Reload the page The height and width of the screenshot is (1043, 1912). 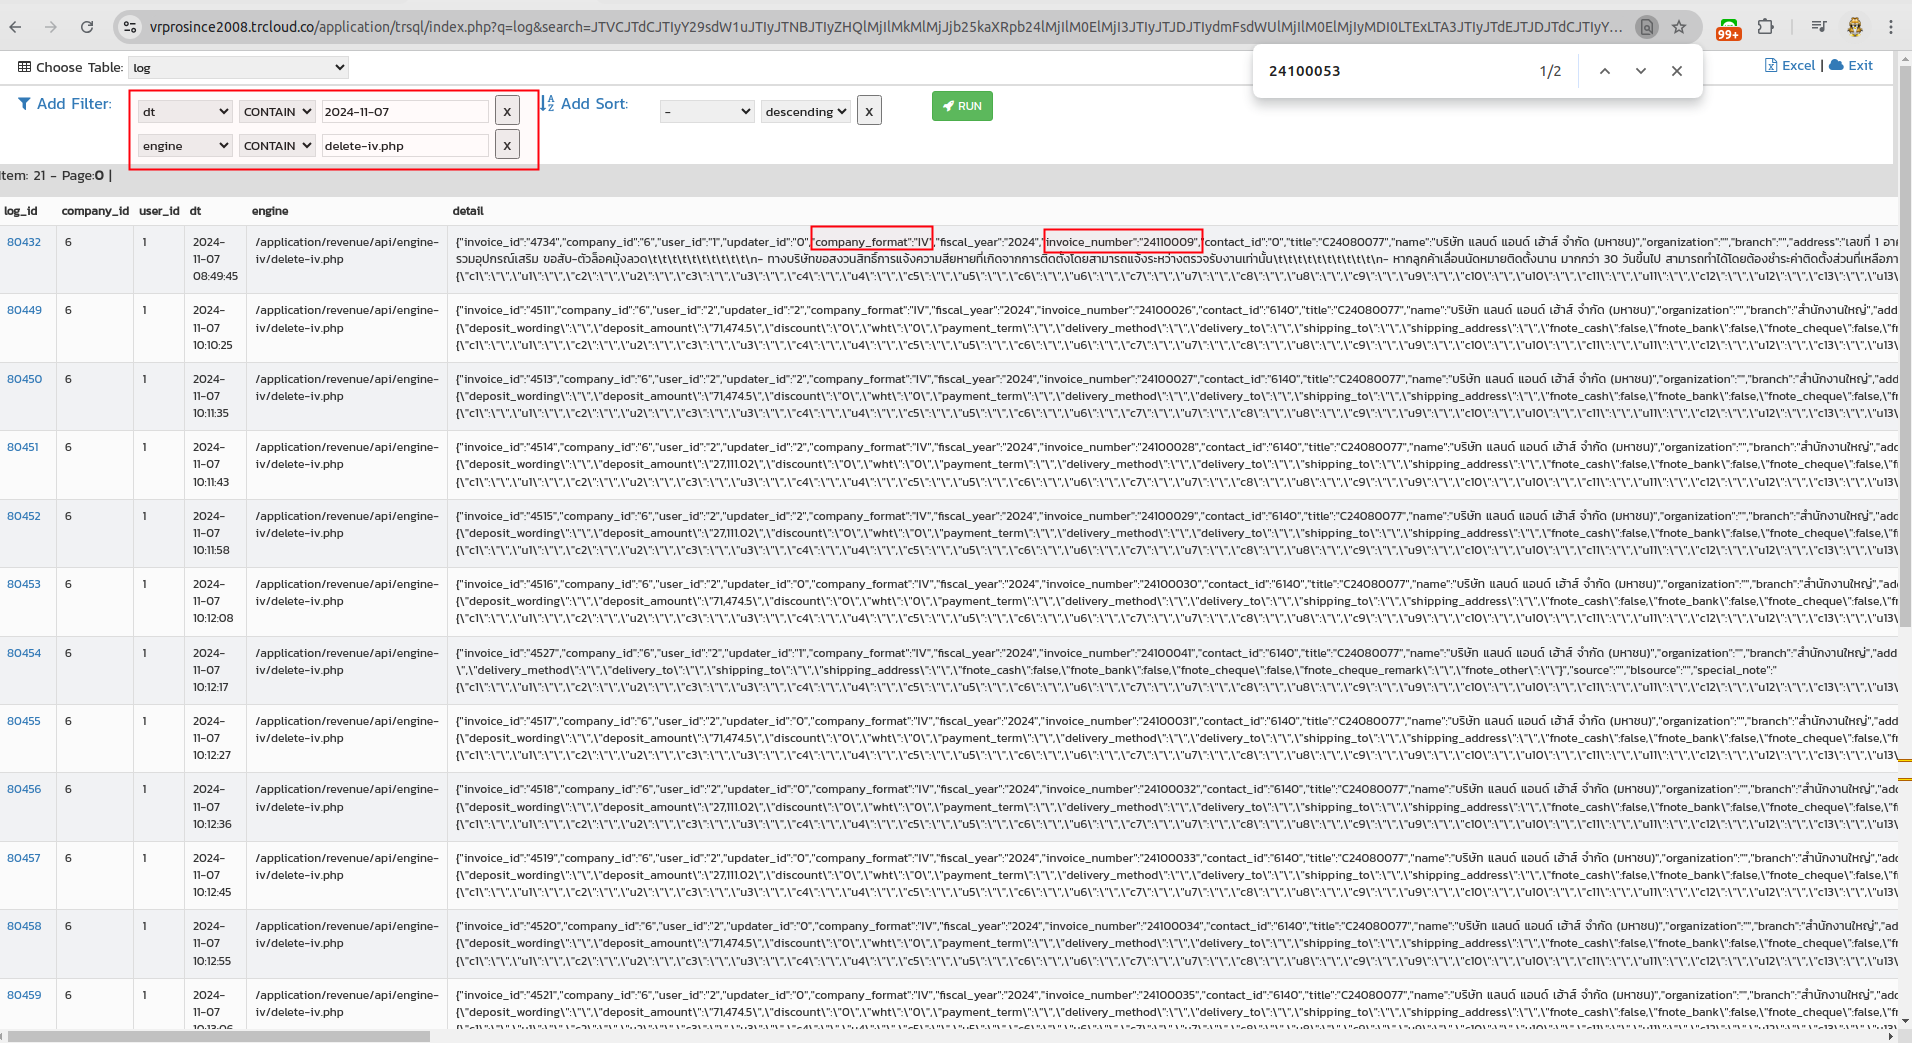87,27
